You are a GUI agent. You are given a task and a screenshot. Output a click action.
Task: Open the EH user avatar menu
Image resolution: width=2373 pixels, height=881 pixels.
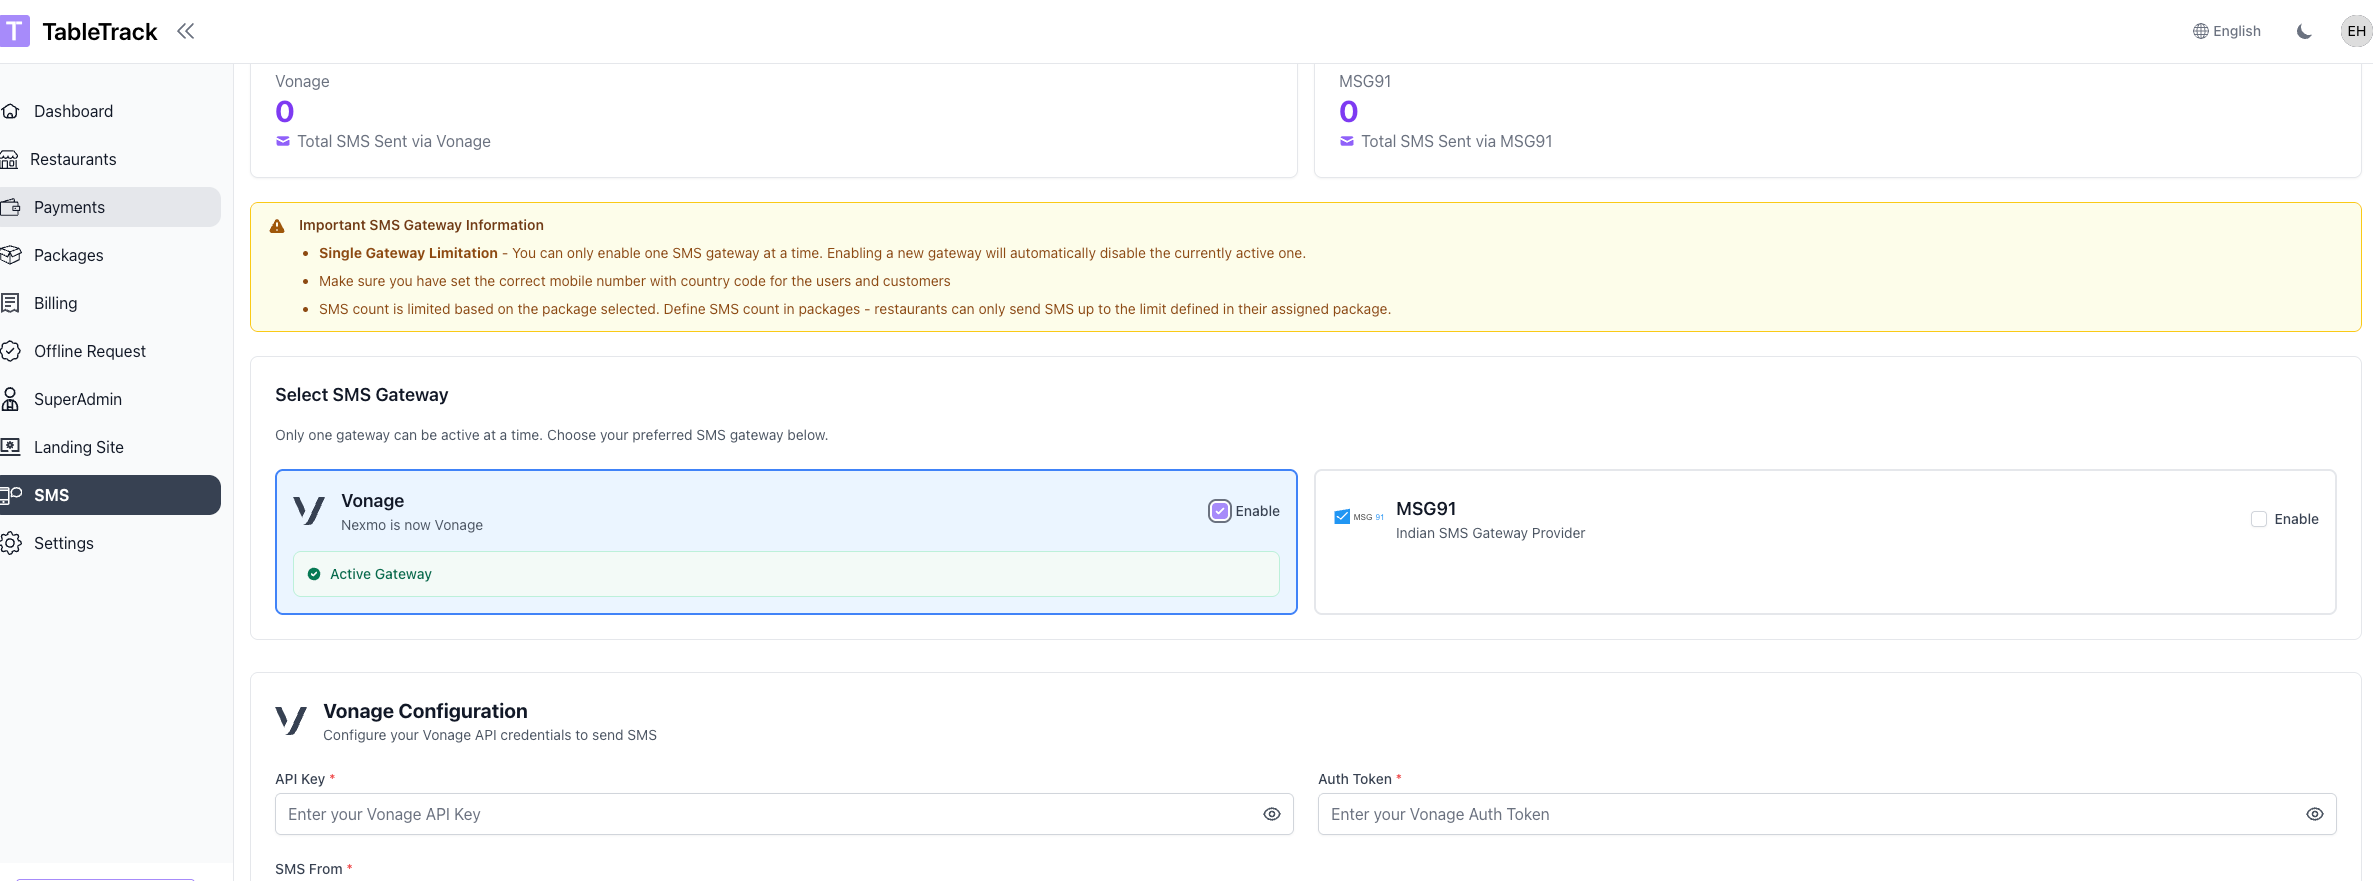pyautogui.click(x=2355, y=31)
